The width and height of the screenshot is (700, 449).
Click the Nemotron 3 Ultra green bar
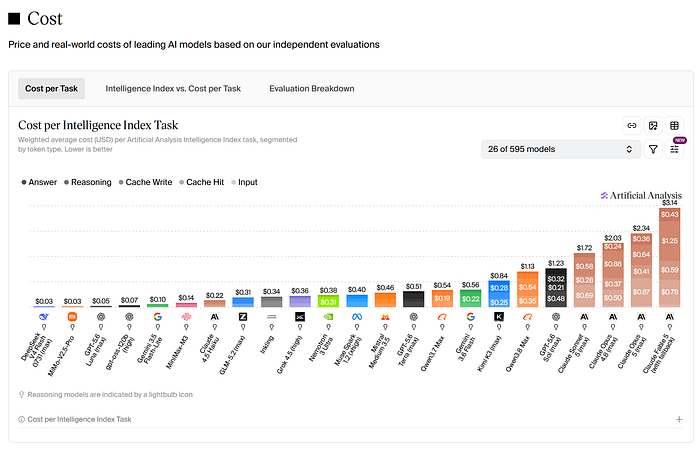[x=328, y=301]
